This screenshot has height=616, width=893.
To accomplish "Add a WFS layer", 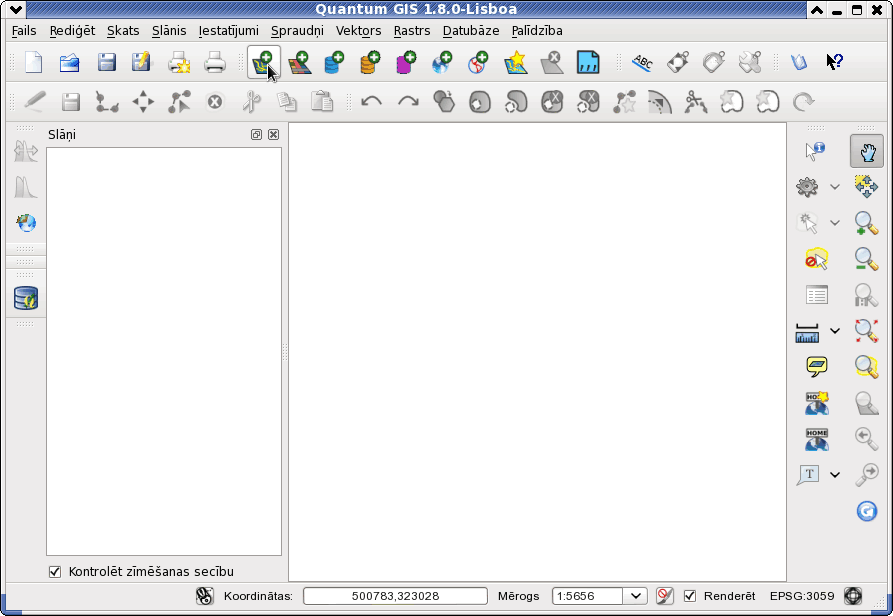I will pos(478,62).
